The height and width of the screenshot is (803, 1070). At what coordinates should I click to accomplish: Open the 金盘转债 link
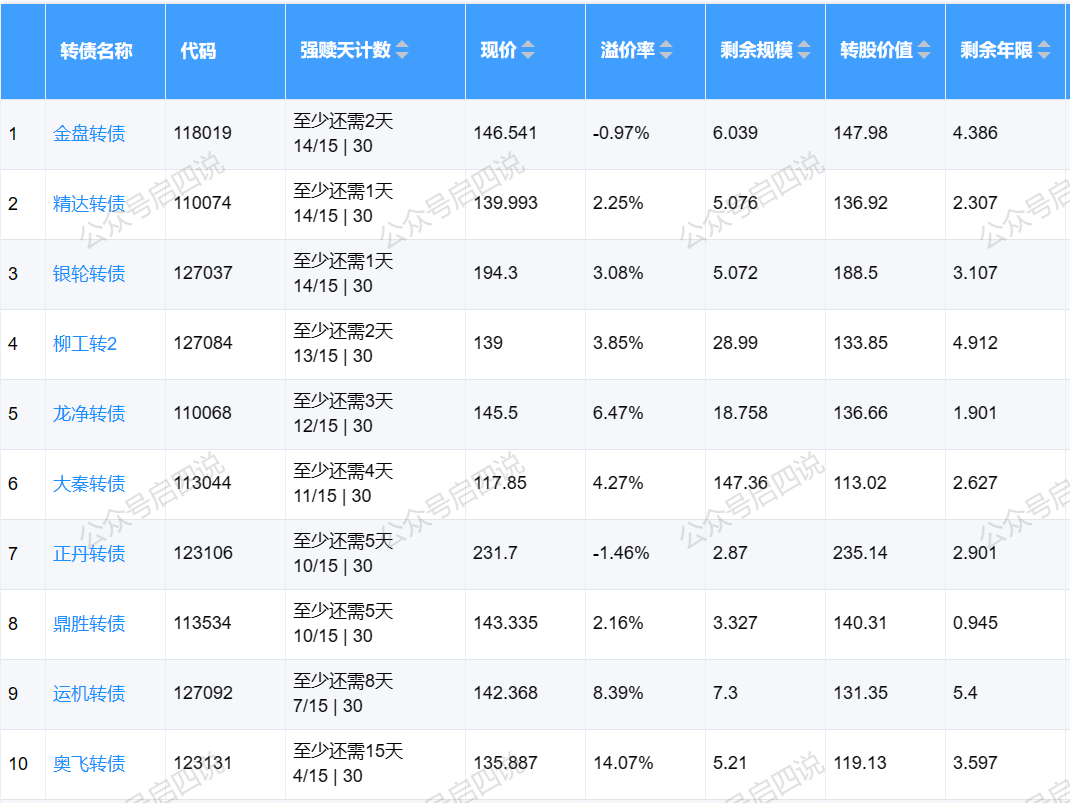(x=89, y=134)
